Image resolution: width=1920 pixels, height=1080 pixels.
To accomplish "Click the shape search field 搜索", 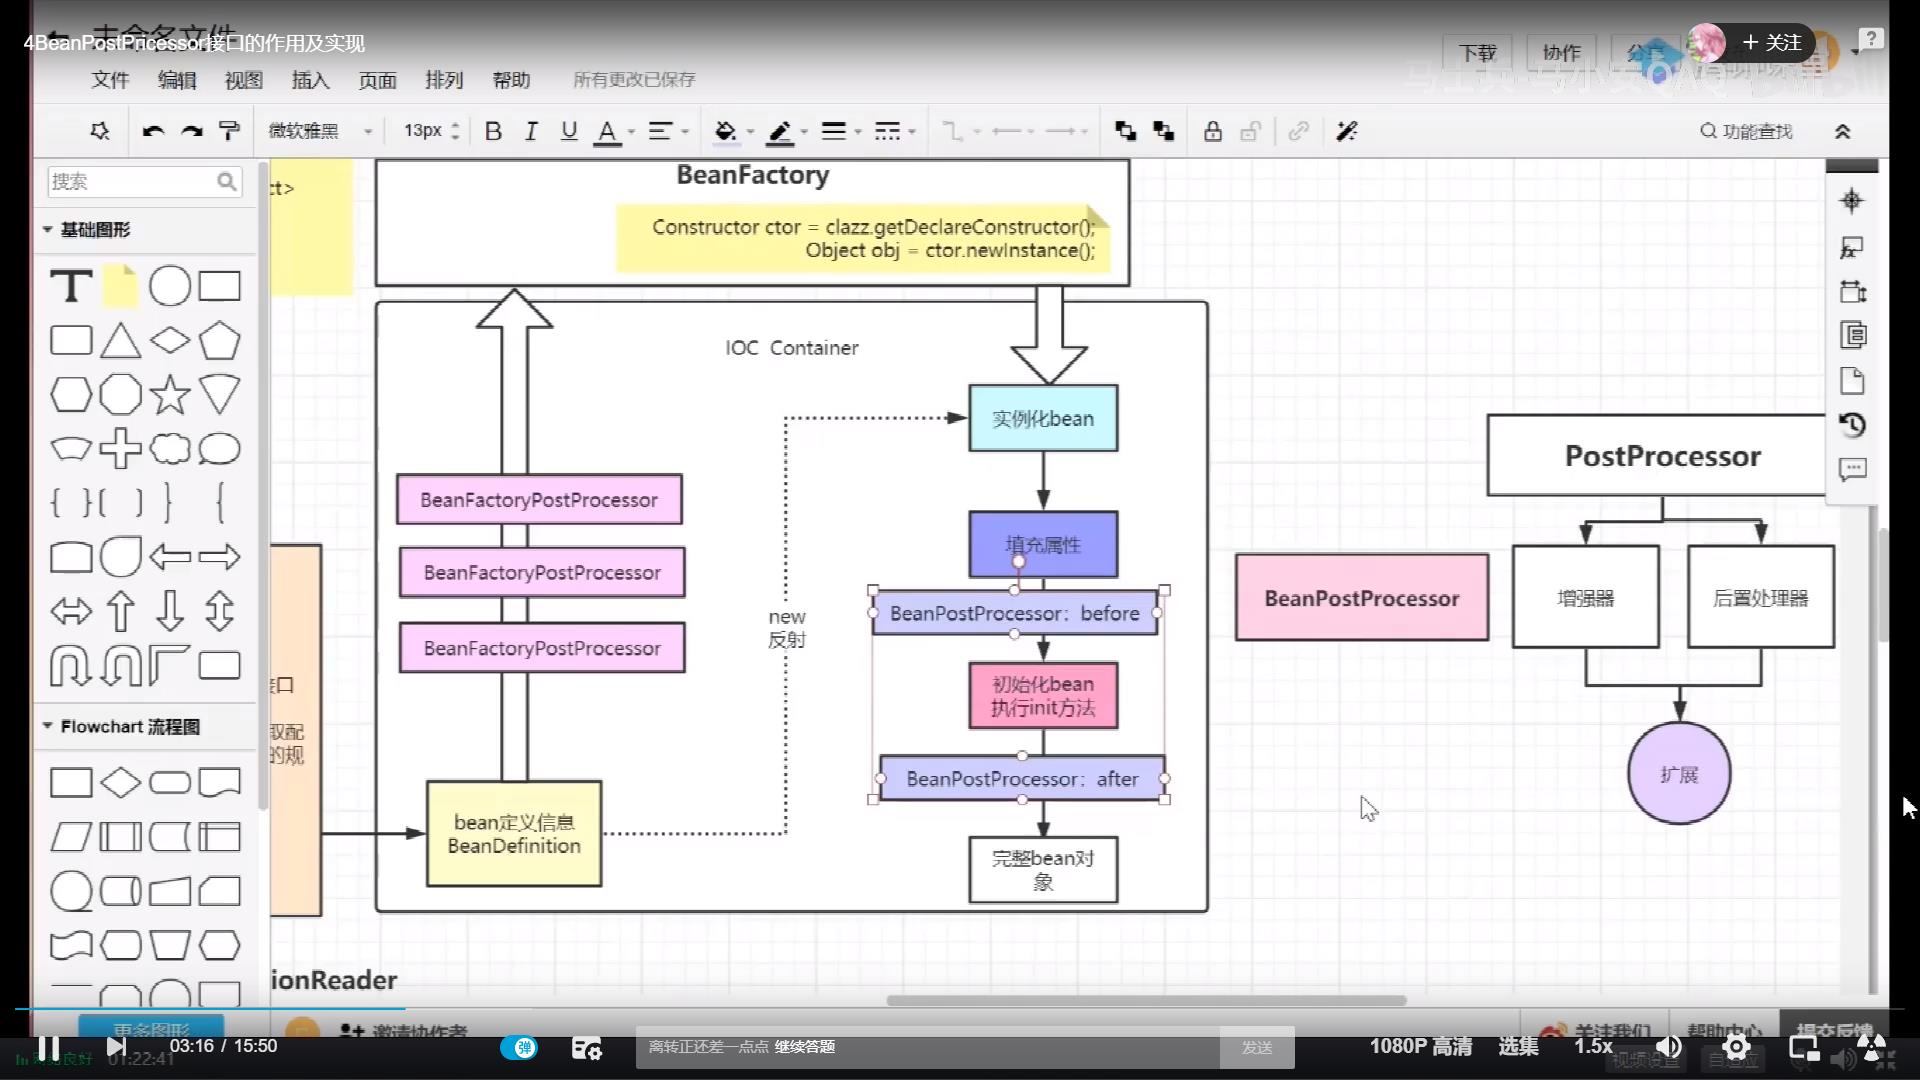I will [x=144, y=181].
